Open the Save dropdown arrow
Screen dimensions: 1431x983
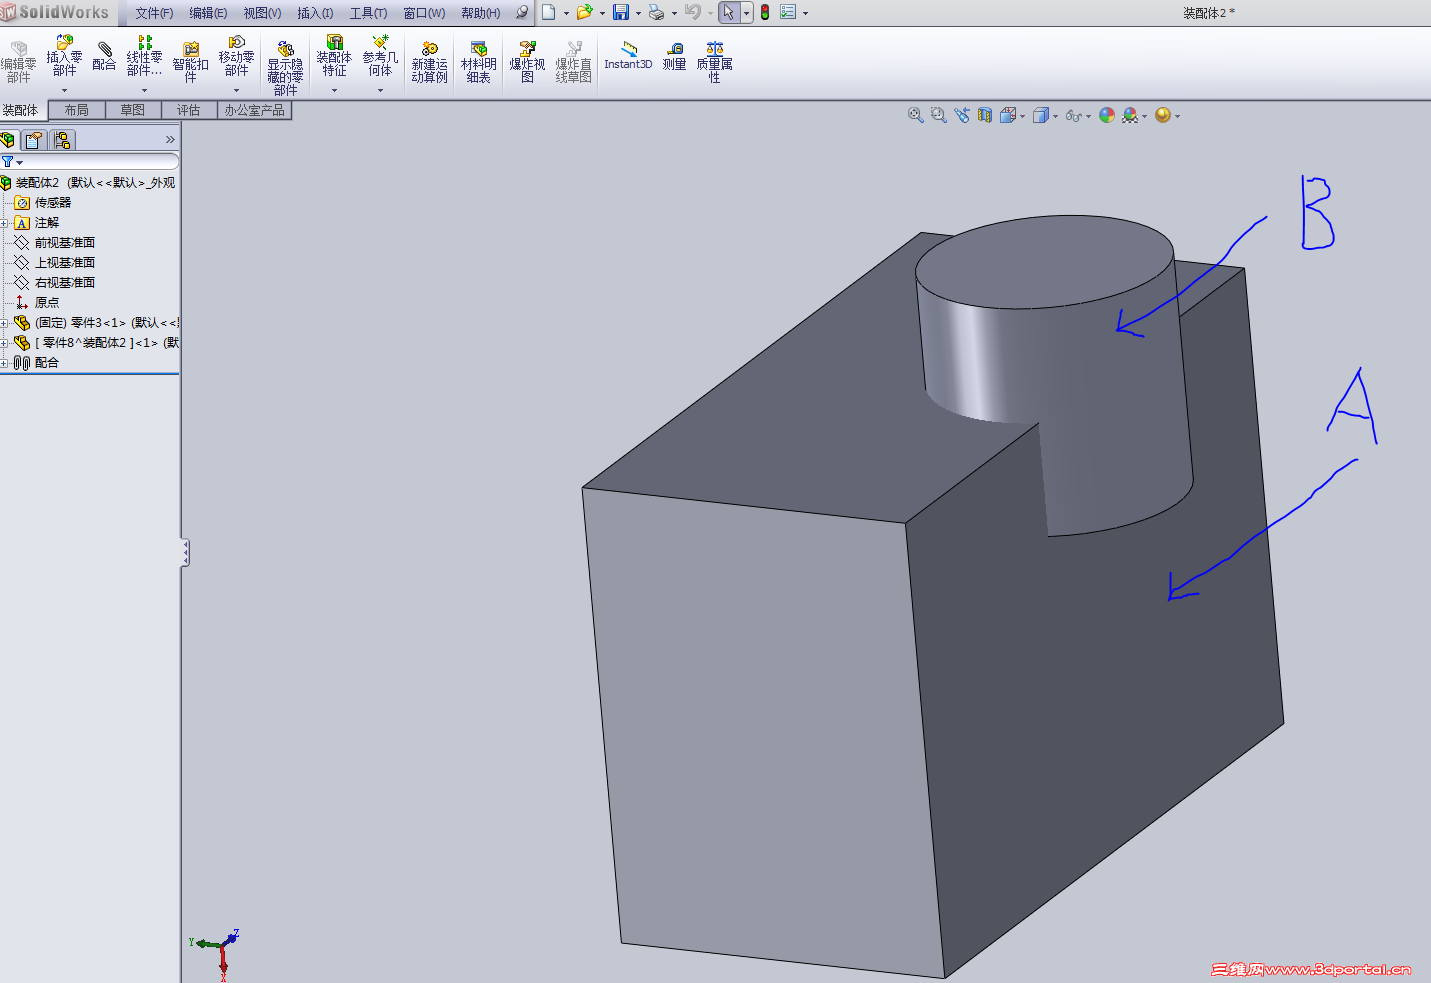point(638,13)
